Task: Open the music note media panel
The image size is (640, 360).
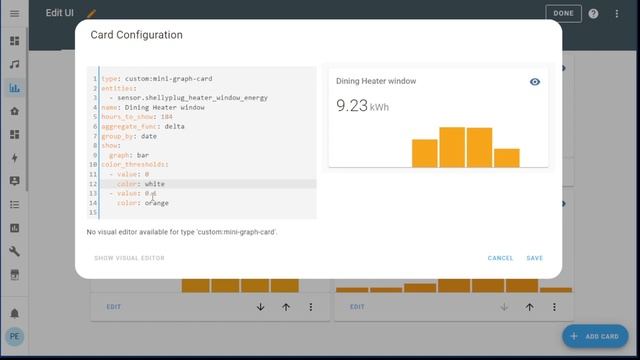Action: pos(14,64)
